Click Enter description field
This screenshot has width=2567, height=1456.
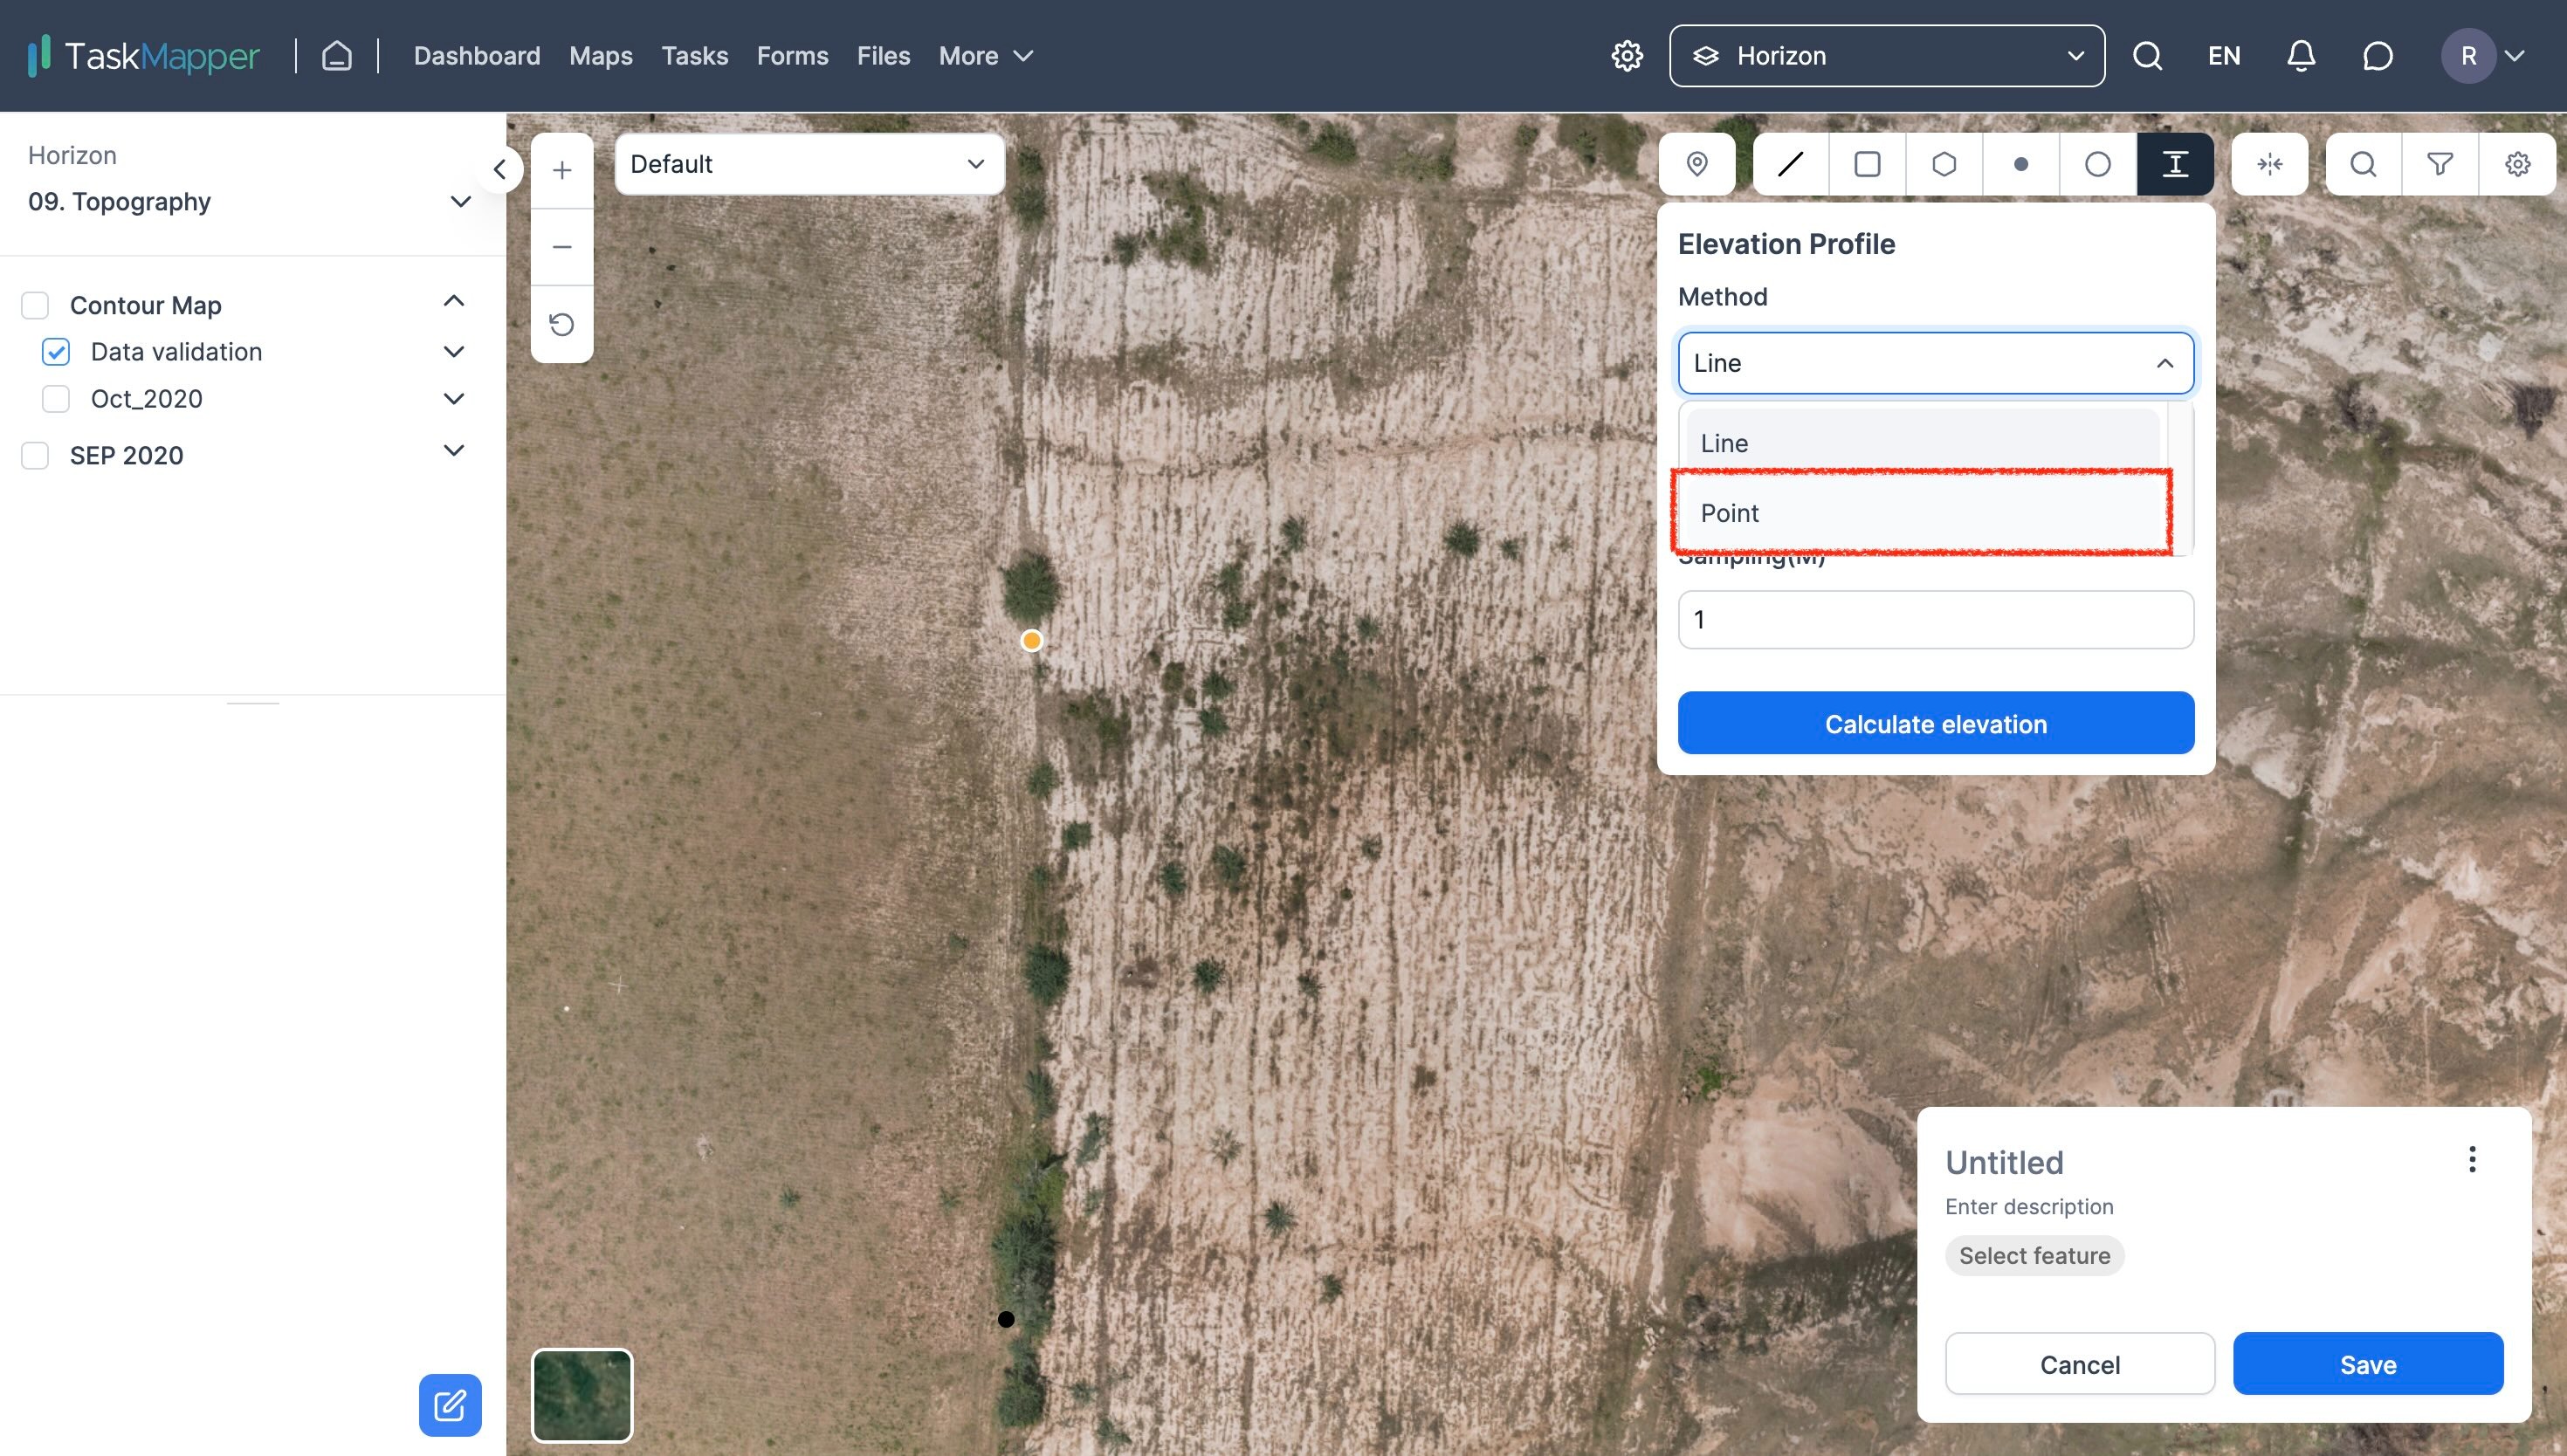click(x=2029, y=1207)
